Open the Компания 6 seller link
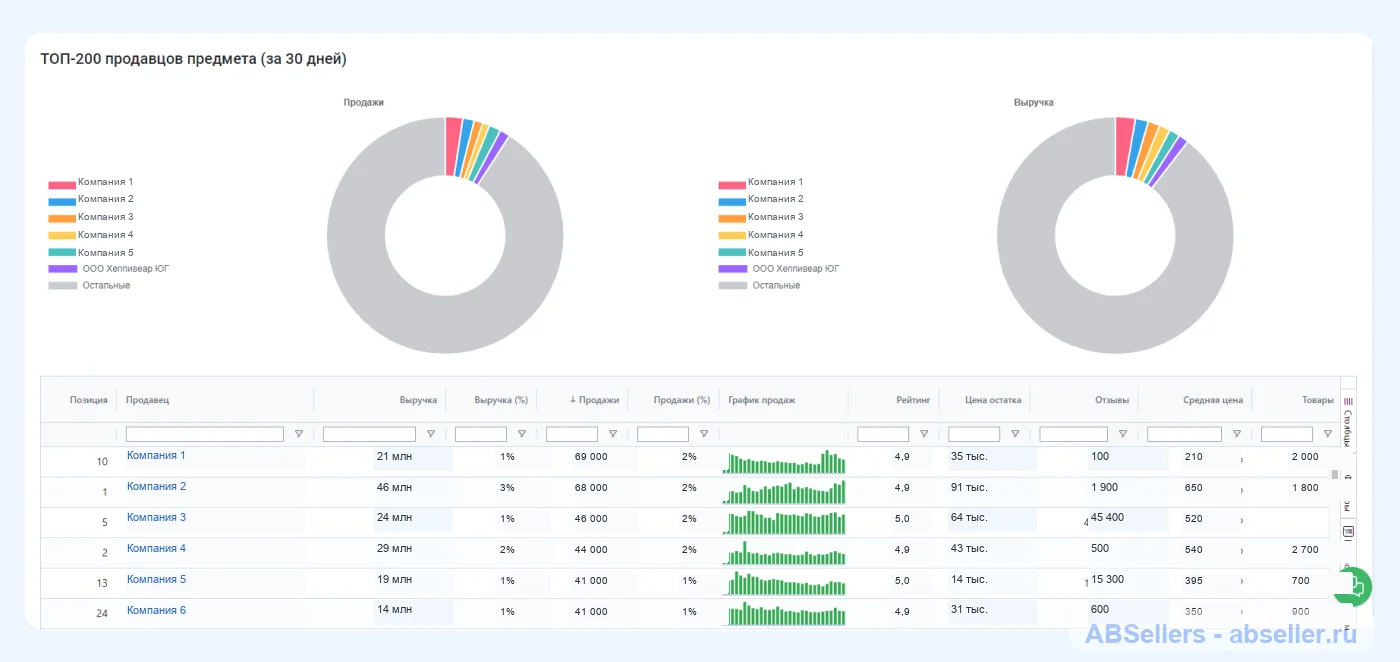1400x662 pixels. pos(156,611)
